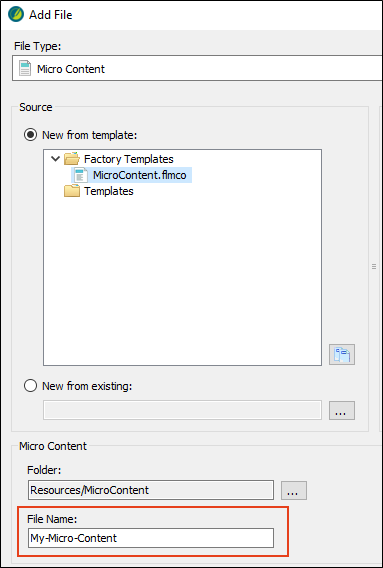Select the Templates folder item

[109, 191]
